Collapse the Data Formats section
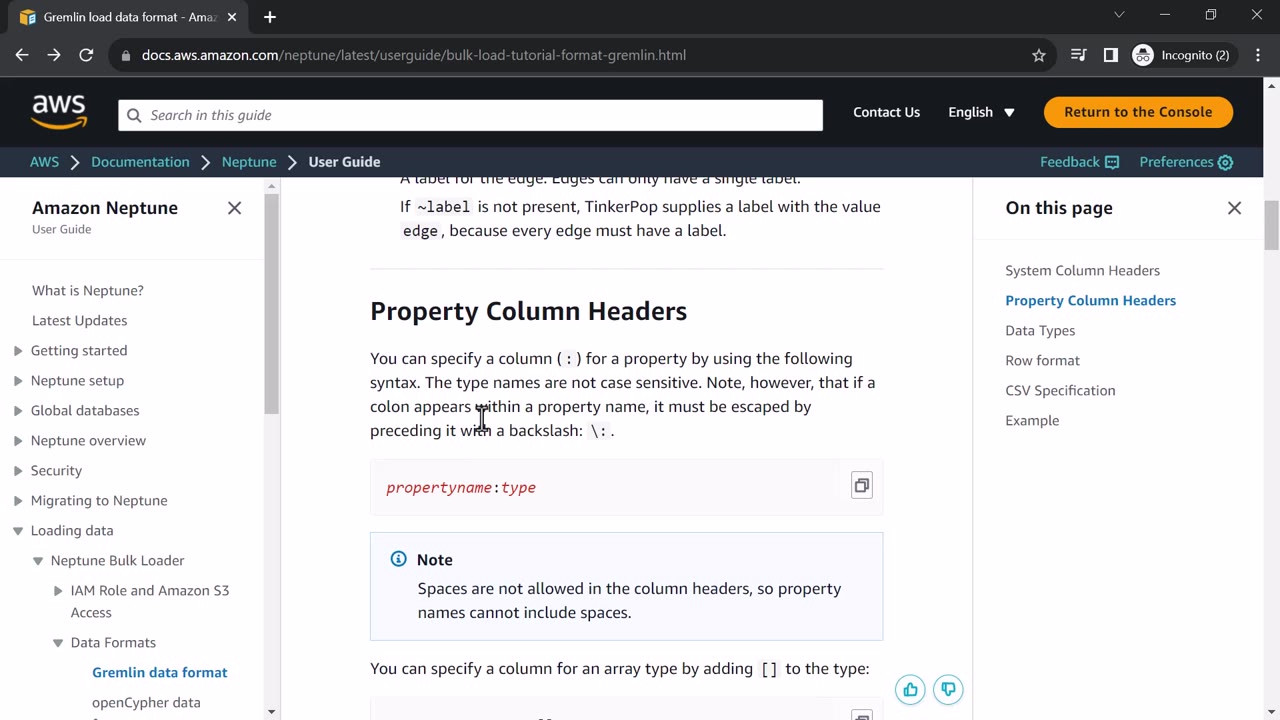Screen dimensions: 1280x720 (x=58, y=642)
